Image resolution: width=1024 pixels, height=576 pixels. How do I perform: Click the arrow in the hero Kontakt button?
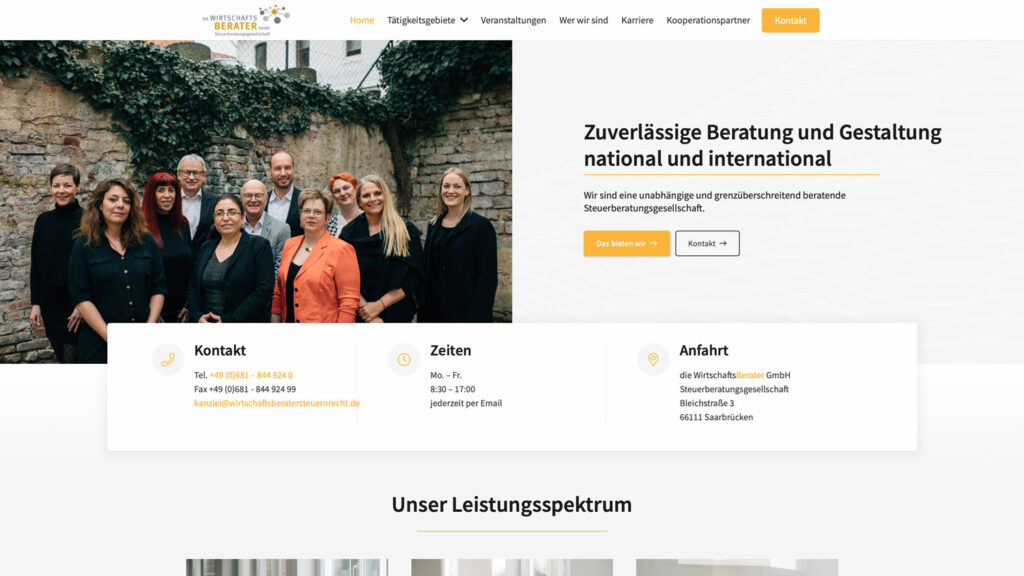(723, 243)
